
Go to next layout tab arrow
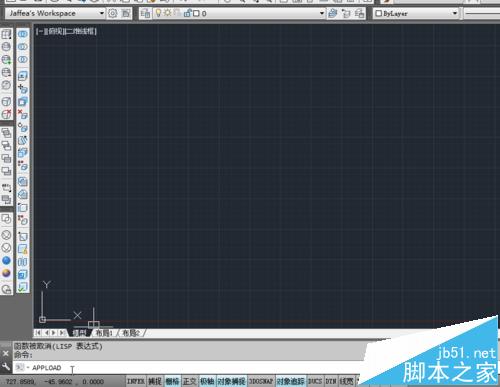[54, 333]
